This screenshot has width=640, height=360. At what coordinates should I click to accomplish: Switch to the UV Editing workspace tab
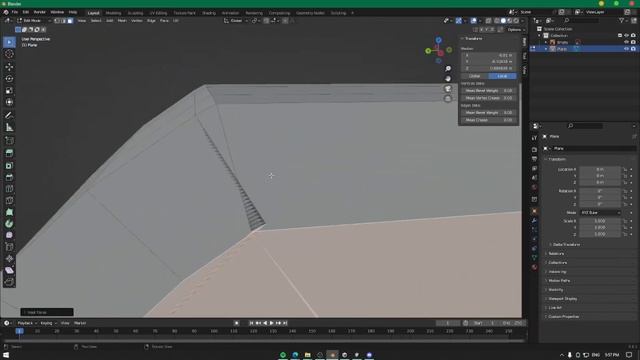coord(158,13)
